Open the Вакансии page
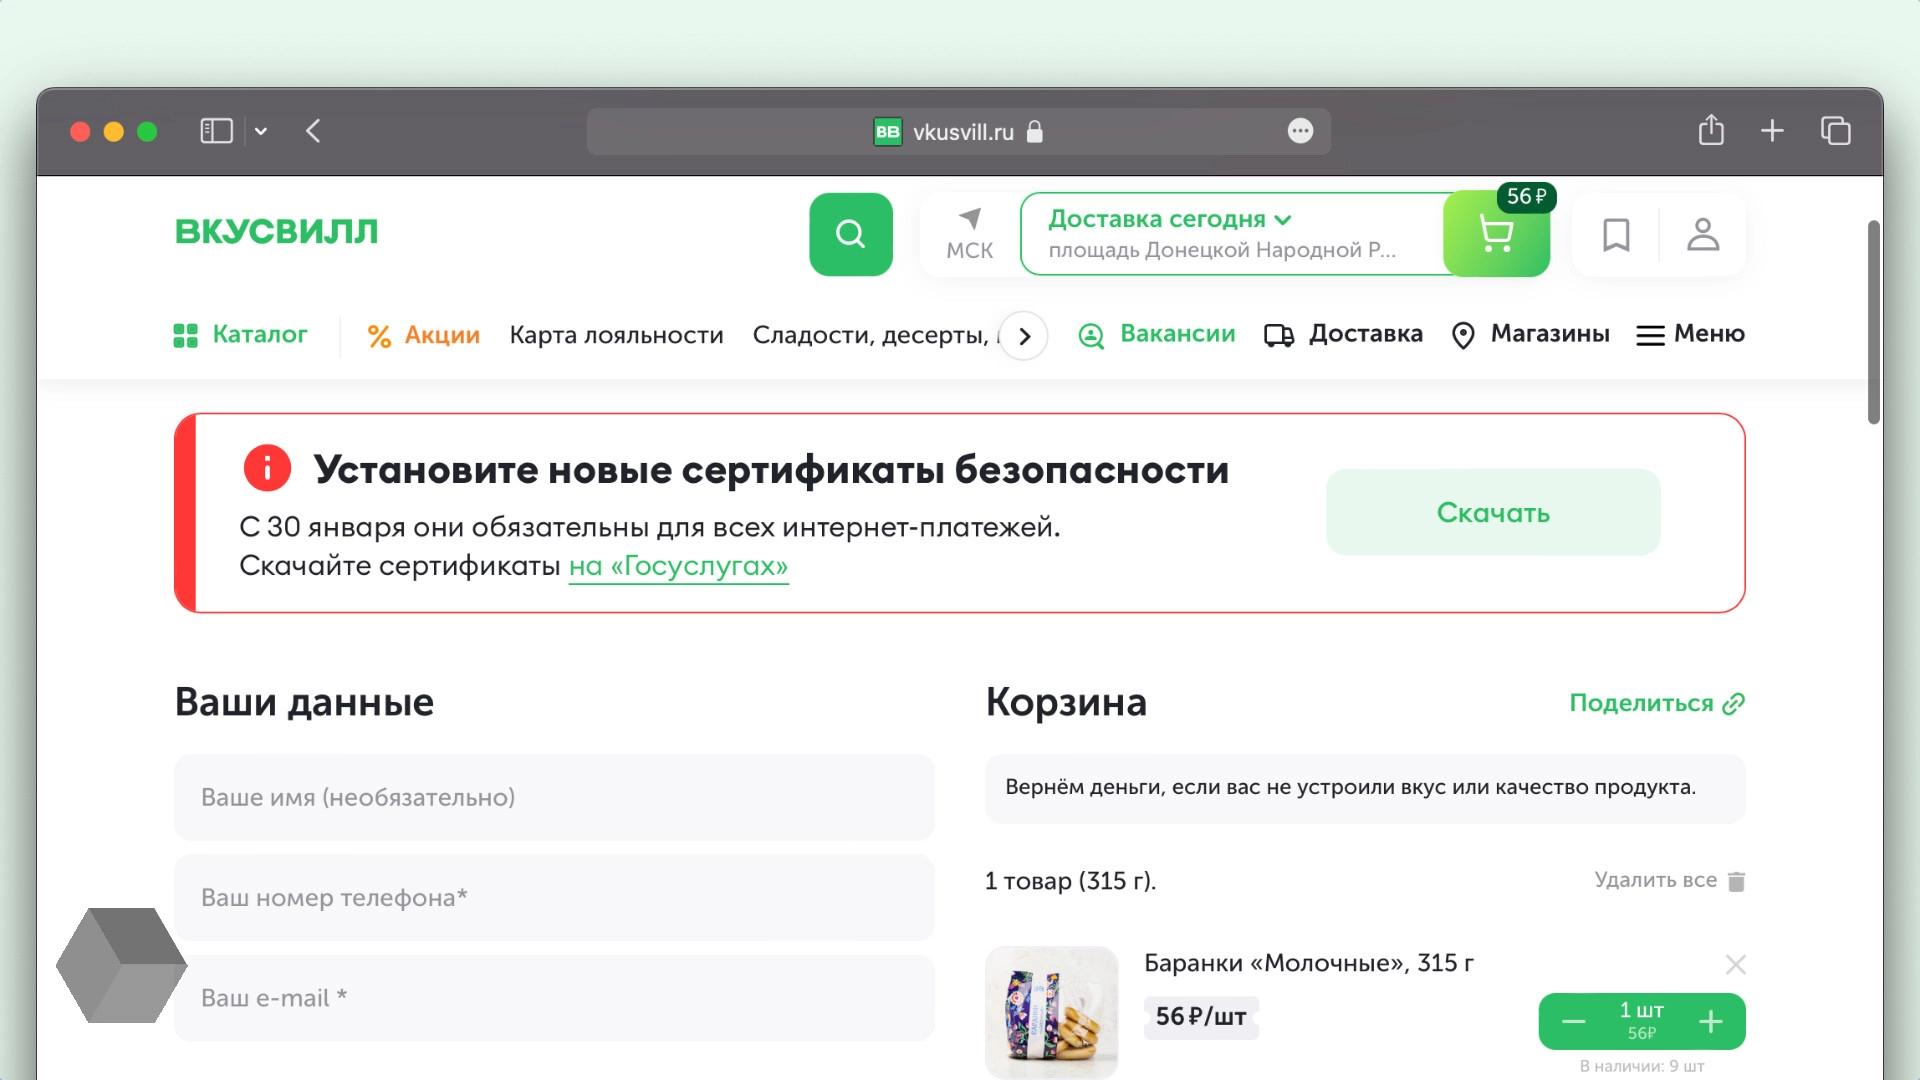The height and width of the screenshot is (1080, 1920). 1157,334
